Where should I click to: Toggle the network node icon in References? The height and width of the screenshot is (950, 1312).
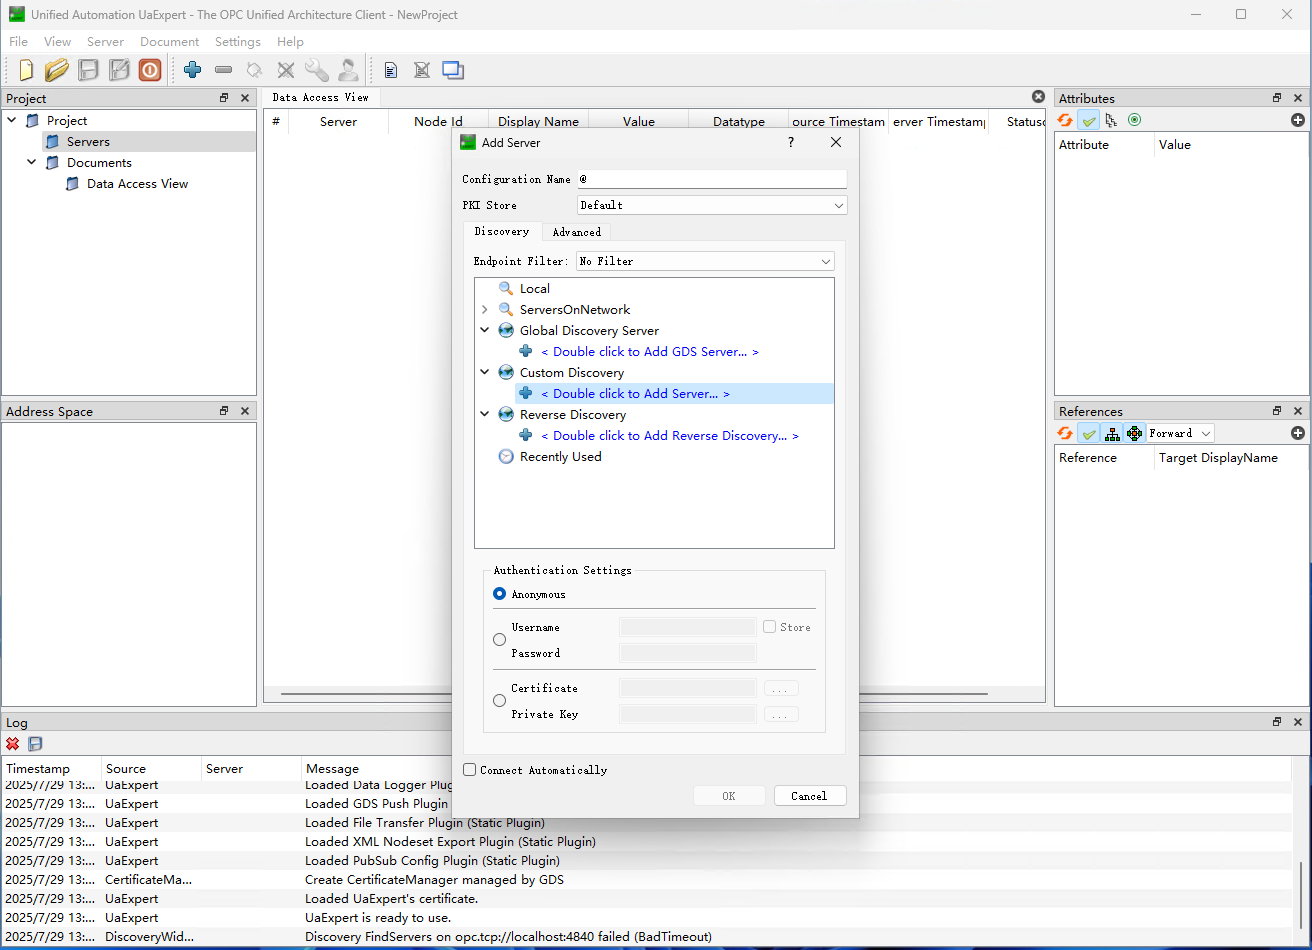(x=1134, y=433)
